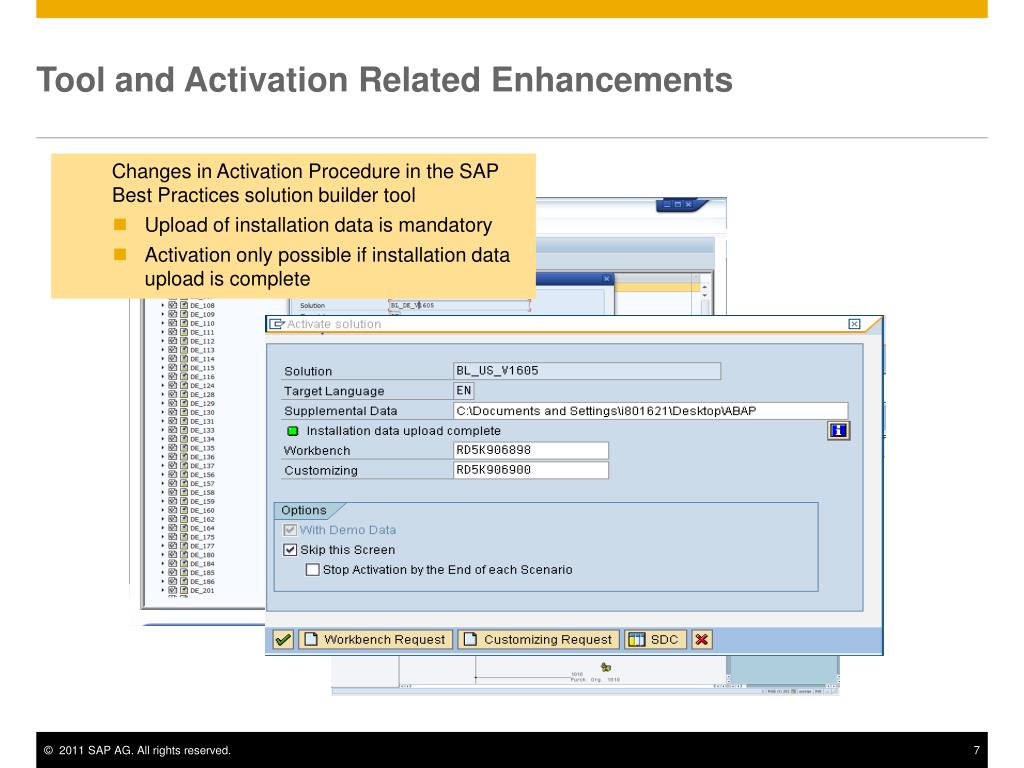
Task: Expand the DE_164 tree node
Action: click(163, 528)
